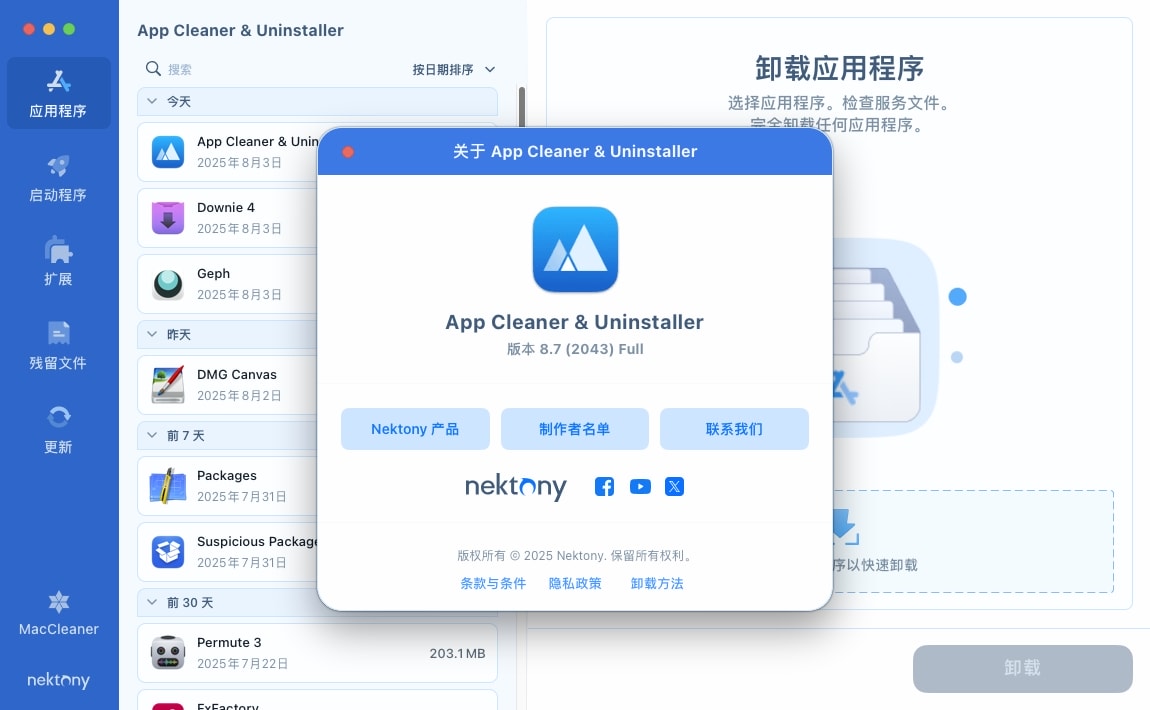Click the Nektony 产品 button

[415, 429]
